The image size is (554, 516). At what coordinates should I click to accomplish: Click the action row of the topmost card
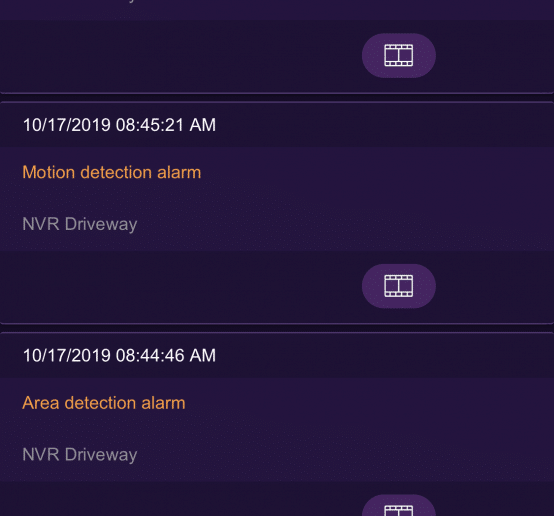pyautogui.click(x=277, y=56)
